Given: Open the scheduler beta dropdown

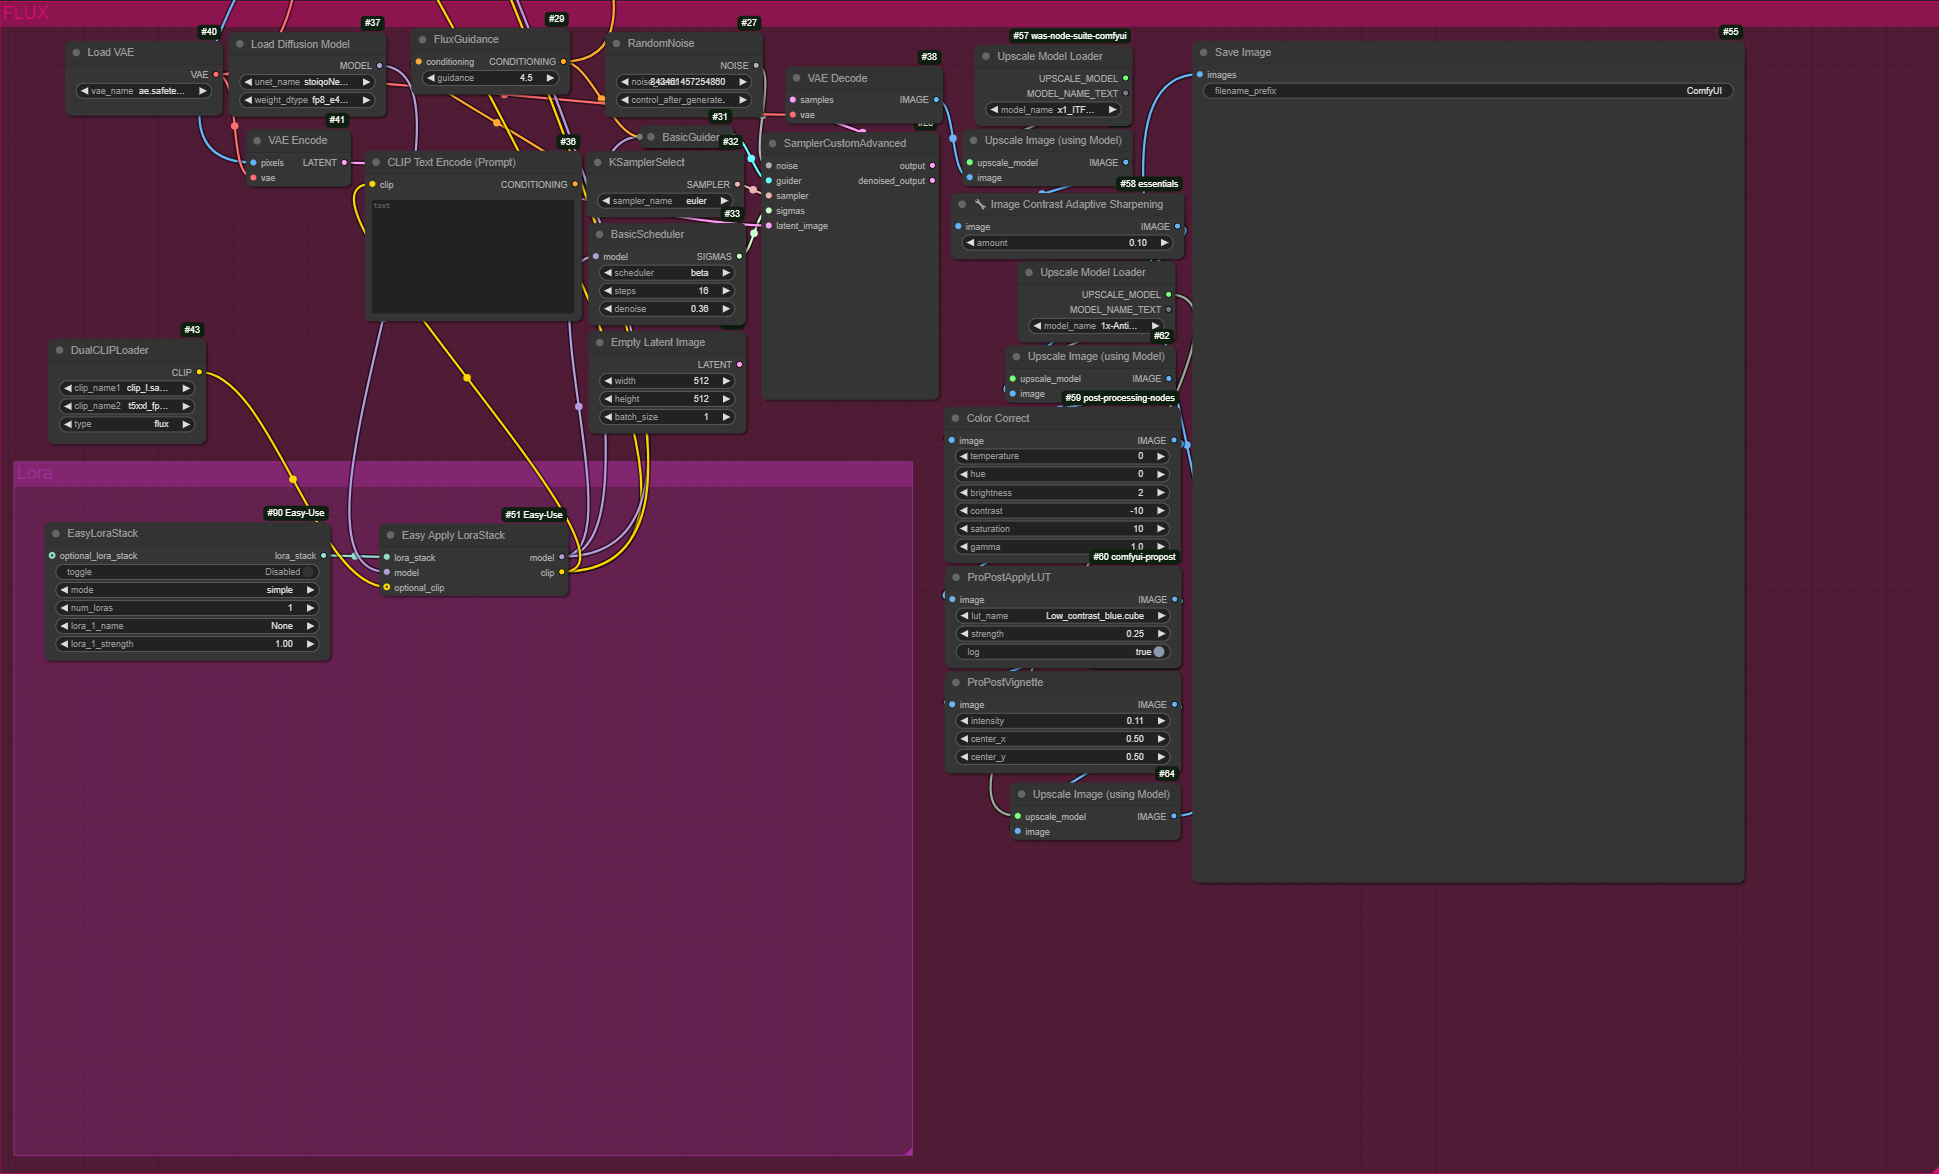Looking at the screenshot, I should click(666, 273).
